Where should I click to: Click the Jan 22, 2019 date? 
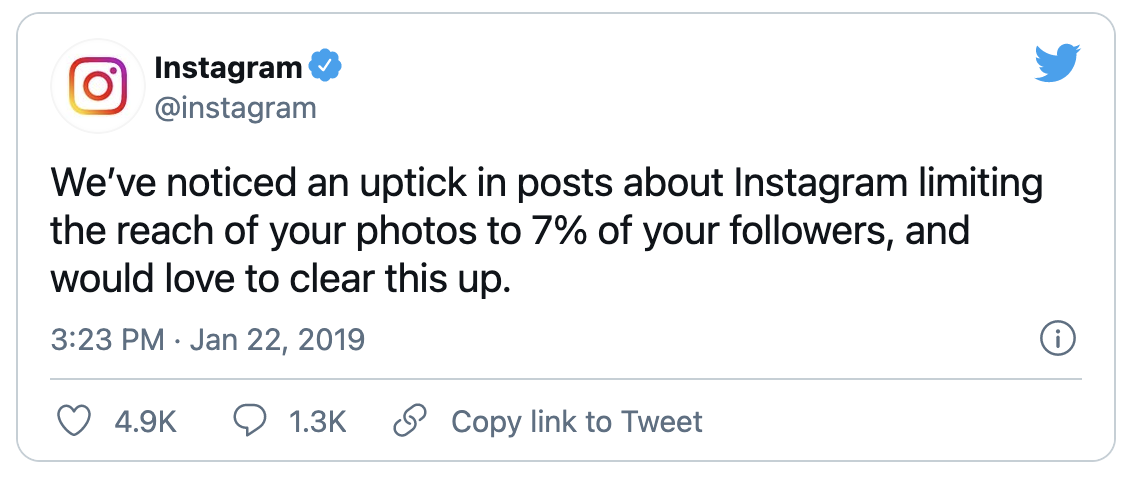tap(277, 340)
